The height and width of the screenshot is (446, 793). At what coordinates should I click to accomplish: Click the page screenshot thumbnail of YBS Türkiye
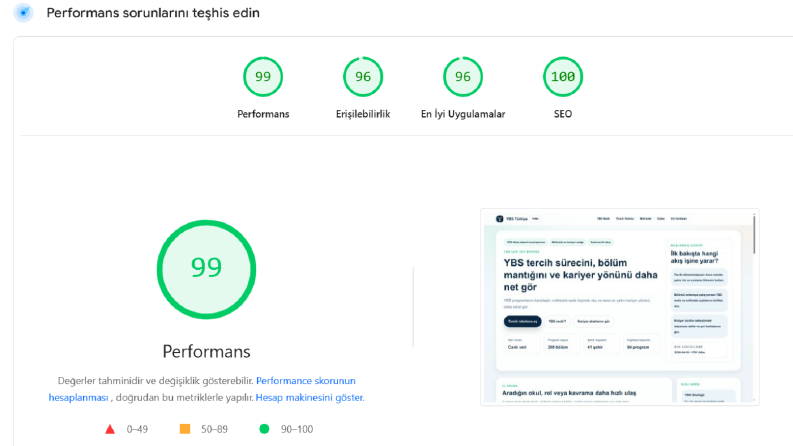620,307
